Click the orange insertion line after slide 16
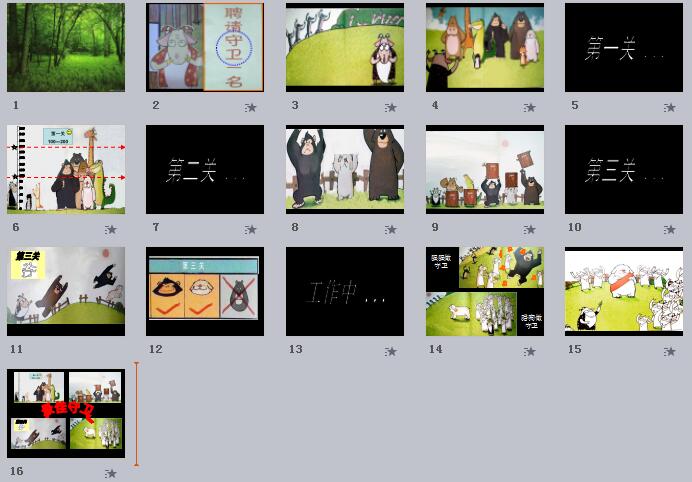Screen dimensions: 692x482 137,414
